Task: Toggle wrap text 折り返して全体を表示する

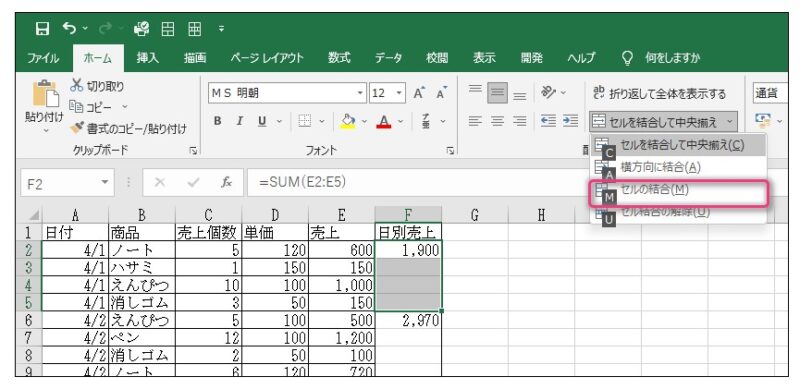Action: (x=660, y=94)
